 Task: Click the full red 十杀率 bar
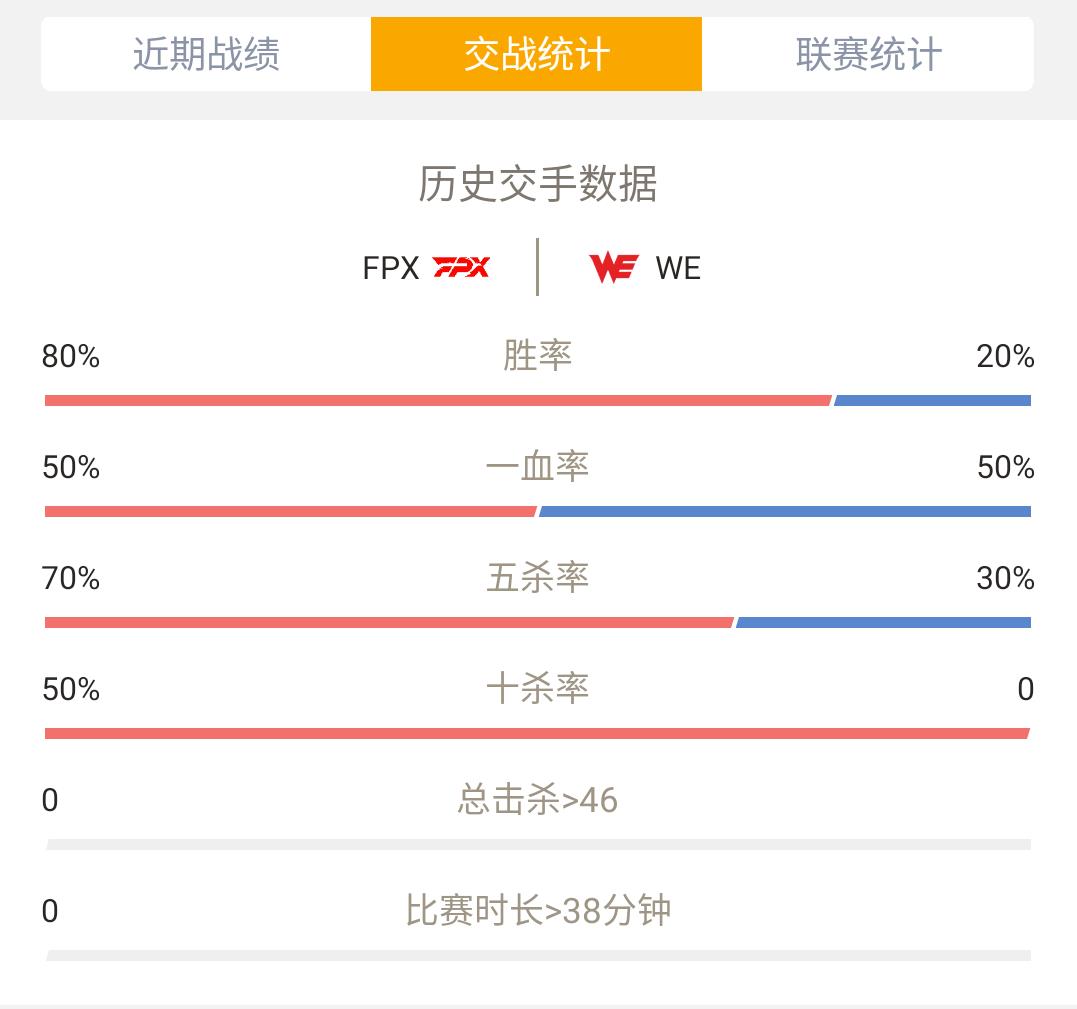tap(537, 734)
